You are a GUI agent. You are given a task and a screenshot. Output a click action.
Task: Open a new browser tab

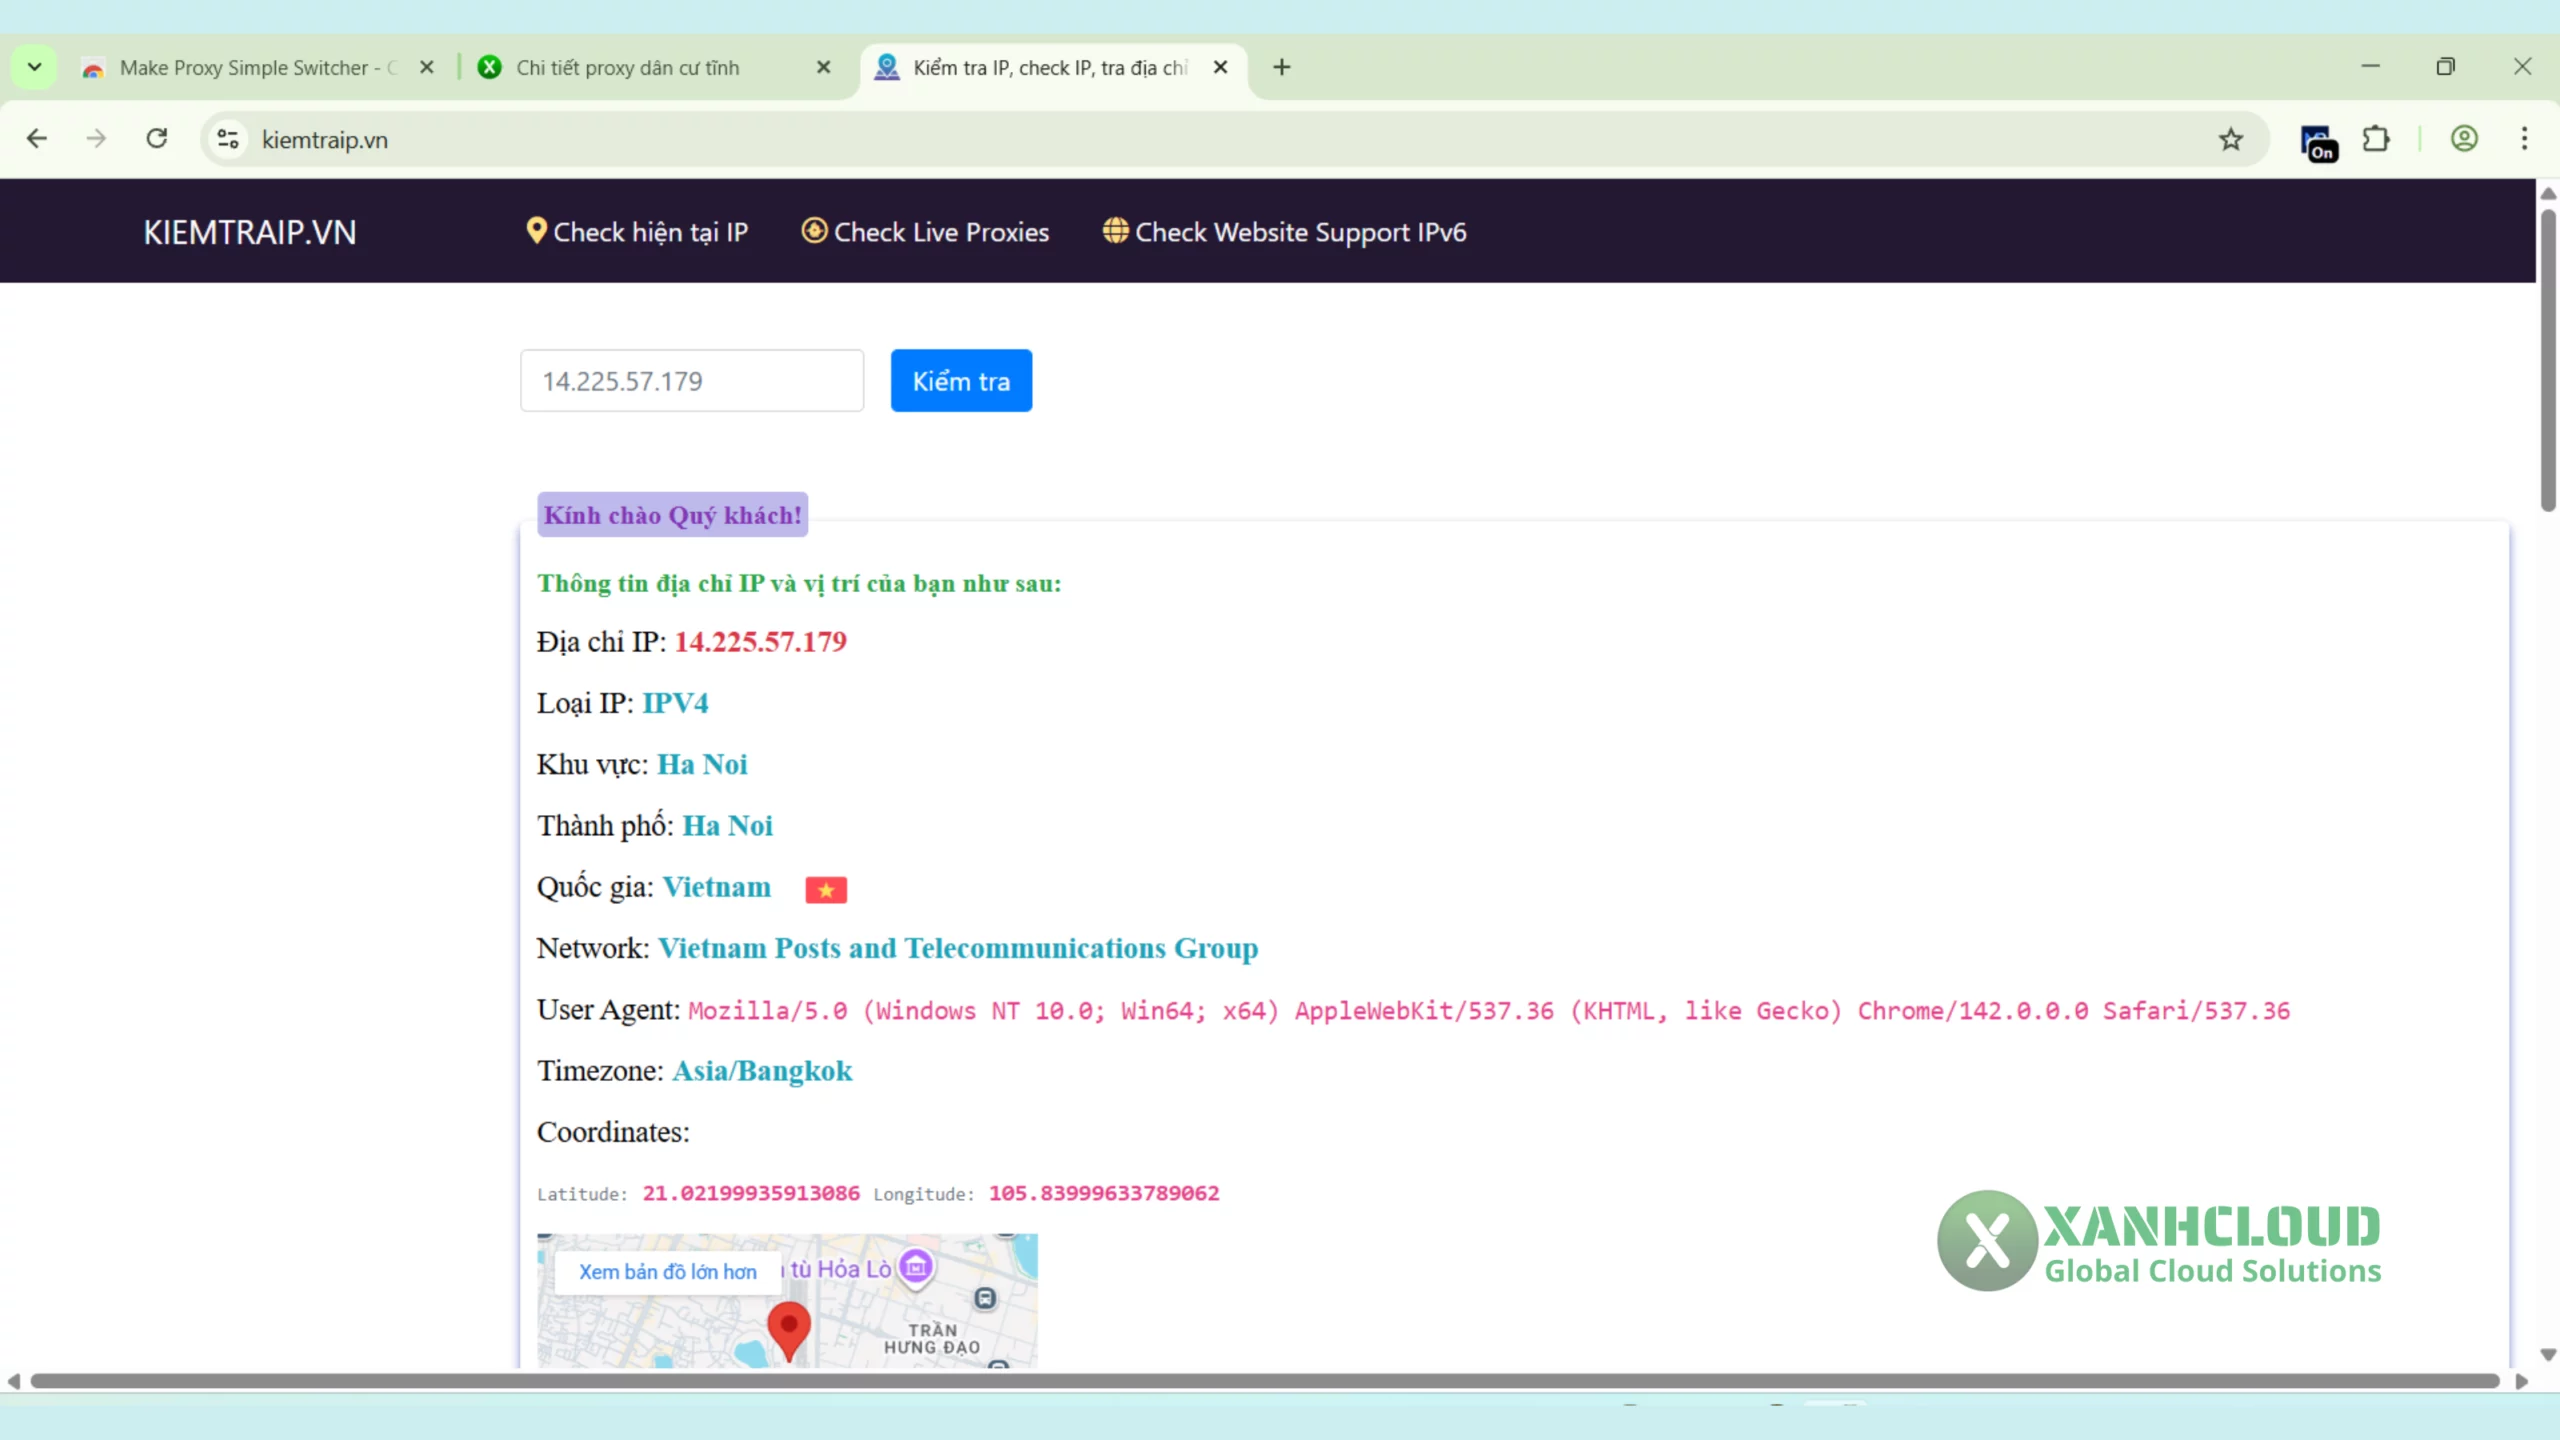1281,67
